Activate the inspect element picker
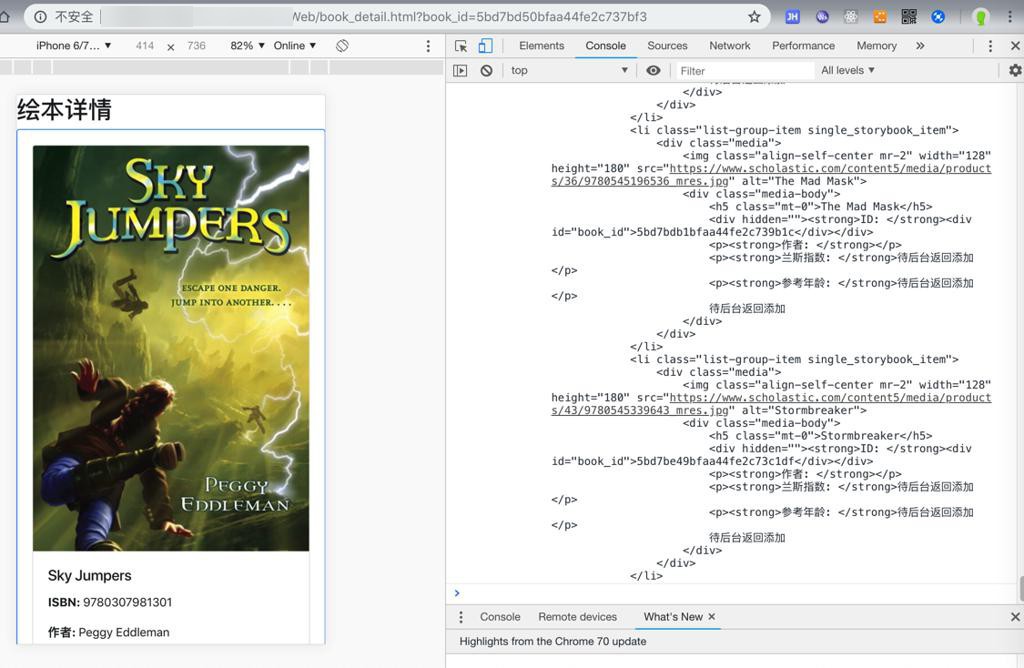1024x668 pixels. point(461,46)
